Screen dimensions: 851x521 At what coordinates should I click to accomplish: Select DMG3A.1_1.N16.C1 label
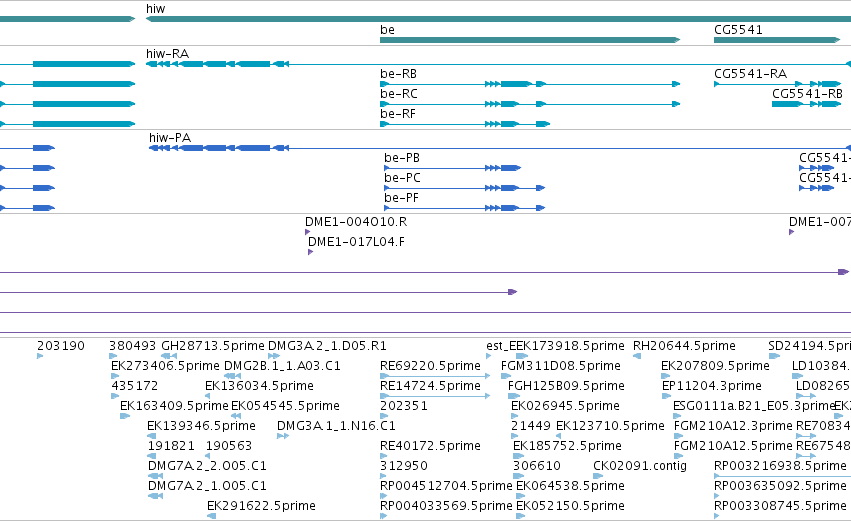coord(336,426)
